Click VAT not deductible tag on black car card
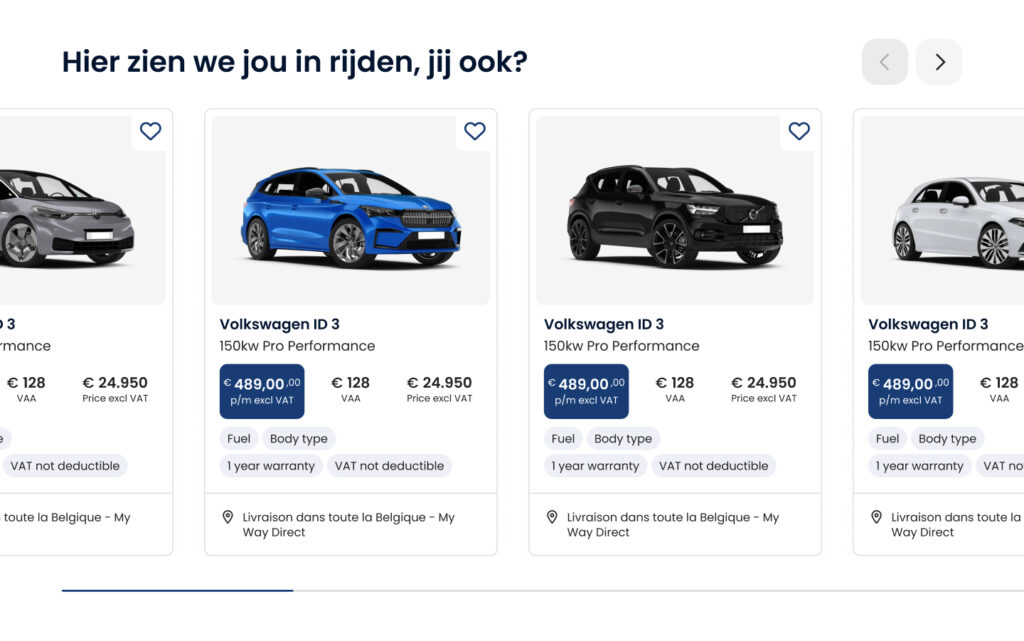Image resolution: width=1024 pixels, height=641 pixels. (713, 466)
